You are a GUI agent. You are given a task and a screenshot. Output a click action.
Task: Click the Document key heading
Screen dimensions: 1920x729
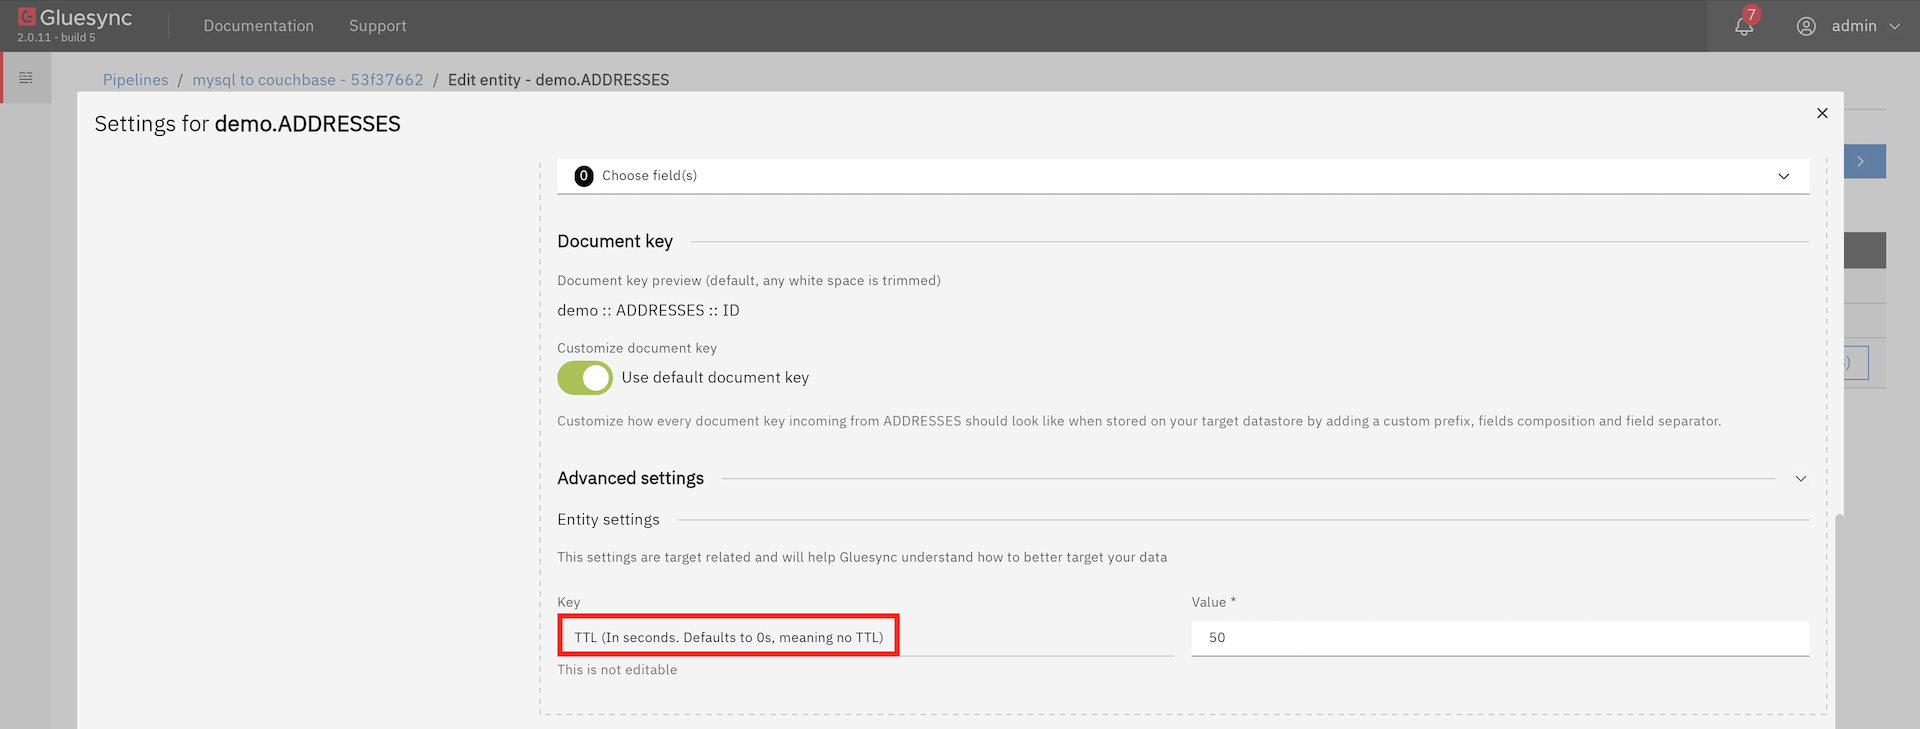pos(615,242)
